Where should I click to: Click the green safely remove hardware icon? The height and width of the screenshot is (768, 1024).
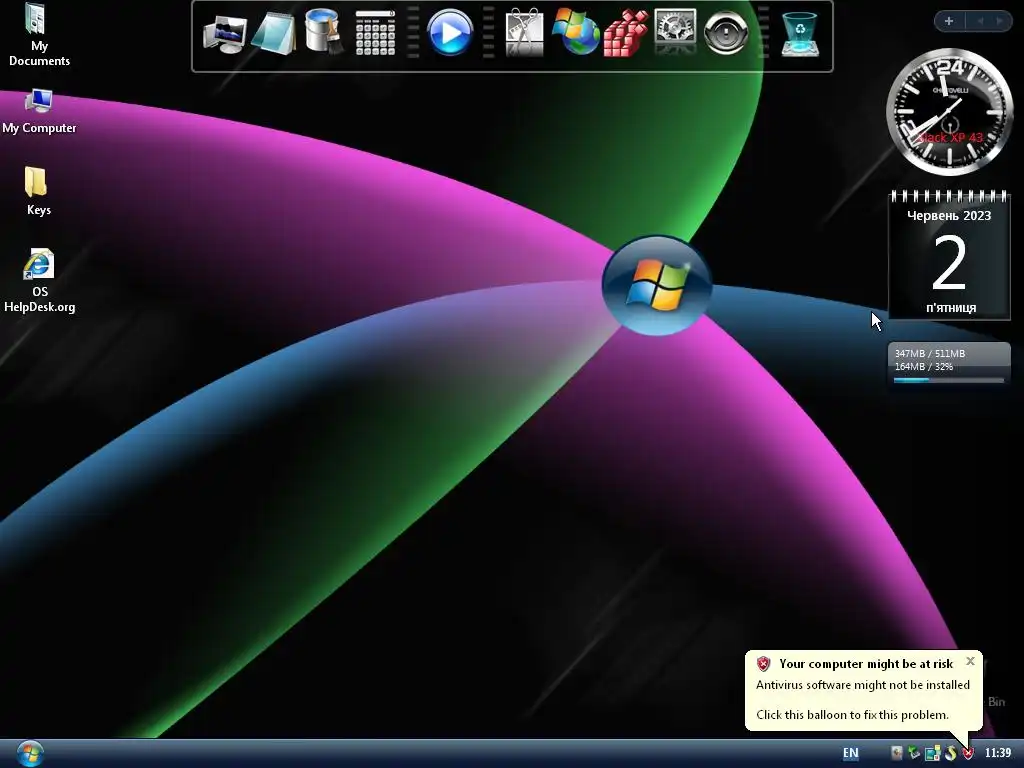coord(914,753)
